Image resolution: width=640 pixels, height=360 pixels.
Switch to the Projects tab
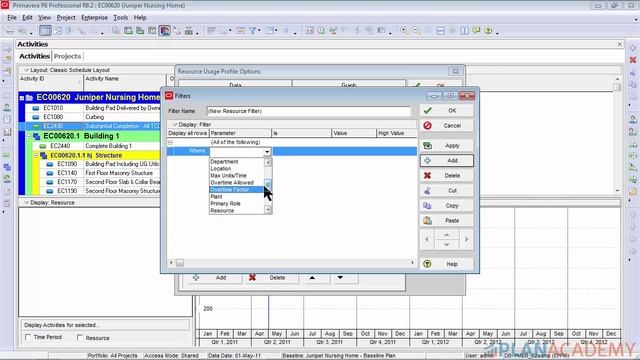67,56
